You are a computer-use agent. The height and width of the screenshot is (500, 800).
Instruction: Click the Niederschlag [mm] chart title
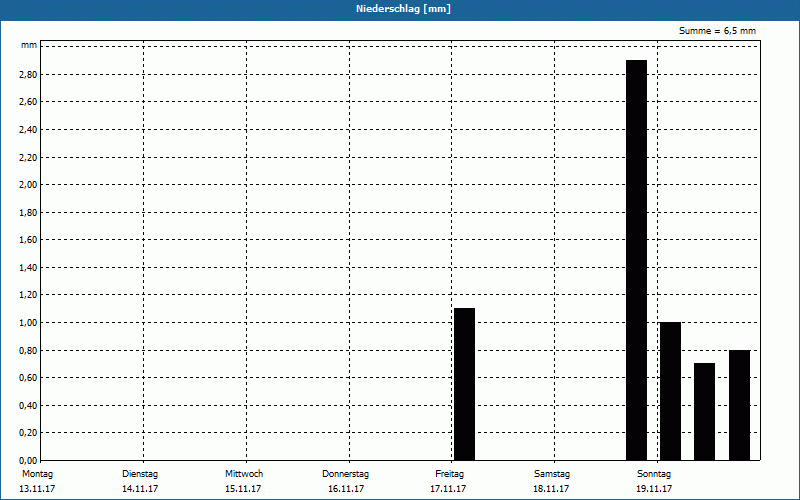coord(403,9)
